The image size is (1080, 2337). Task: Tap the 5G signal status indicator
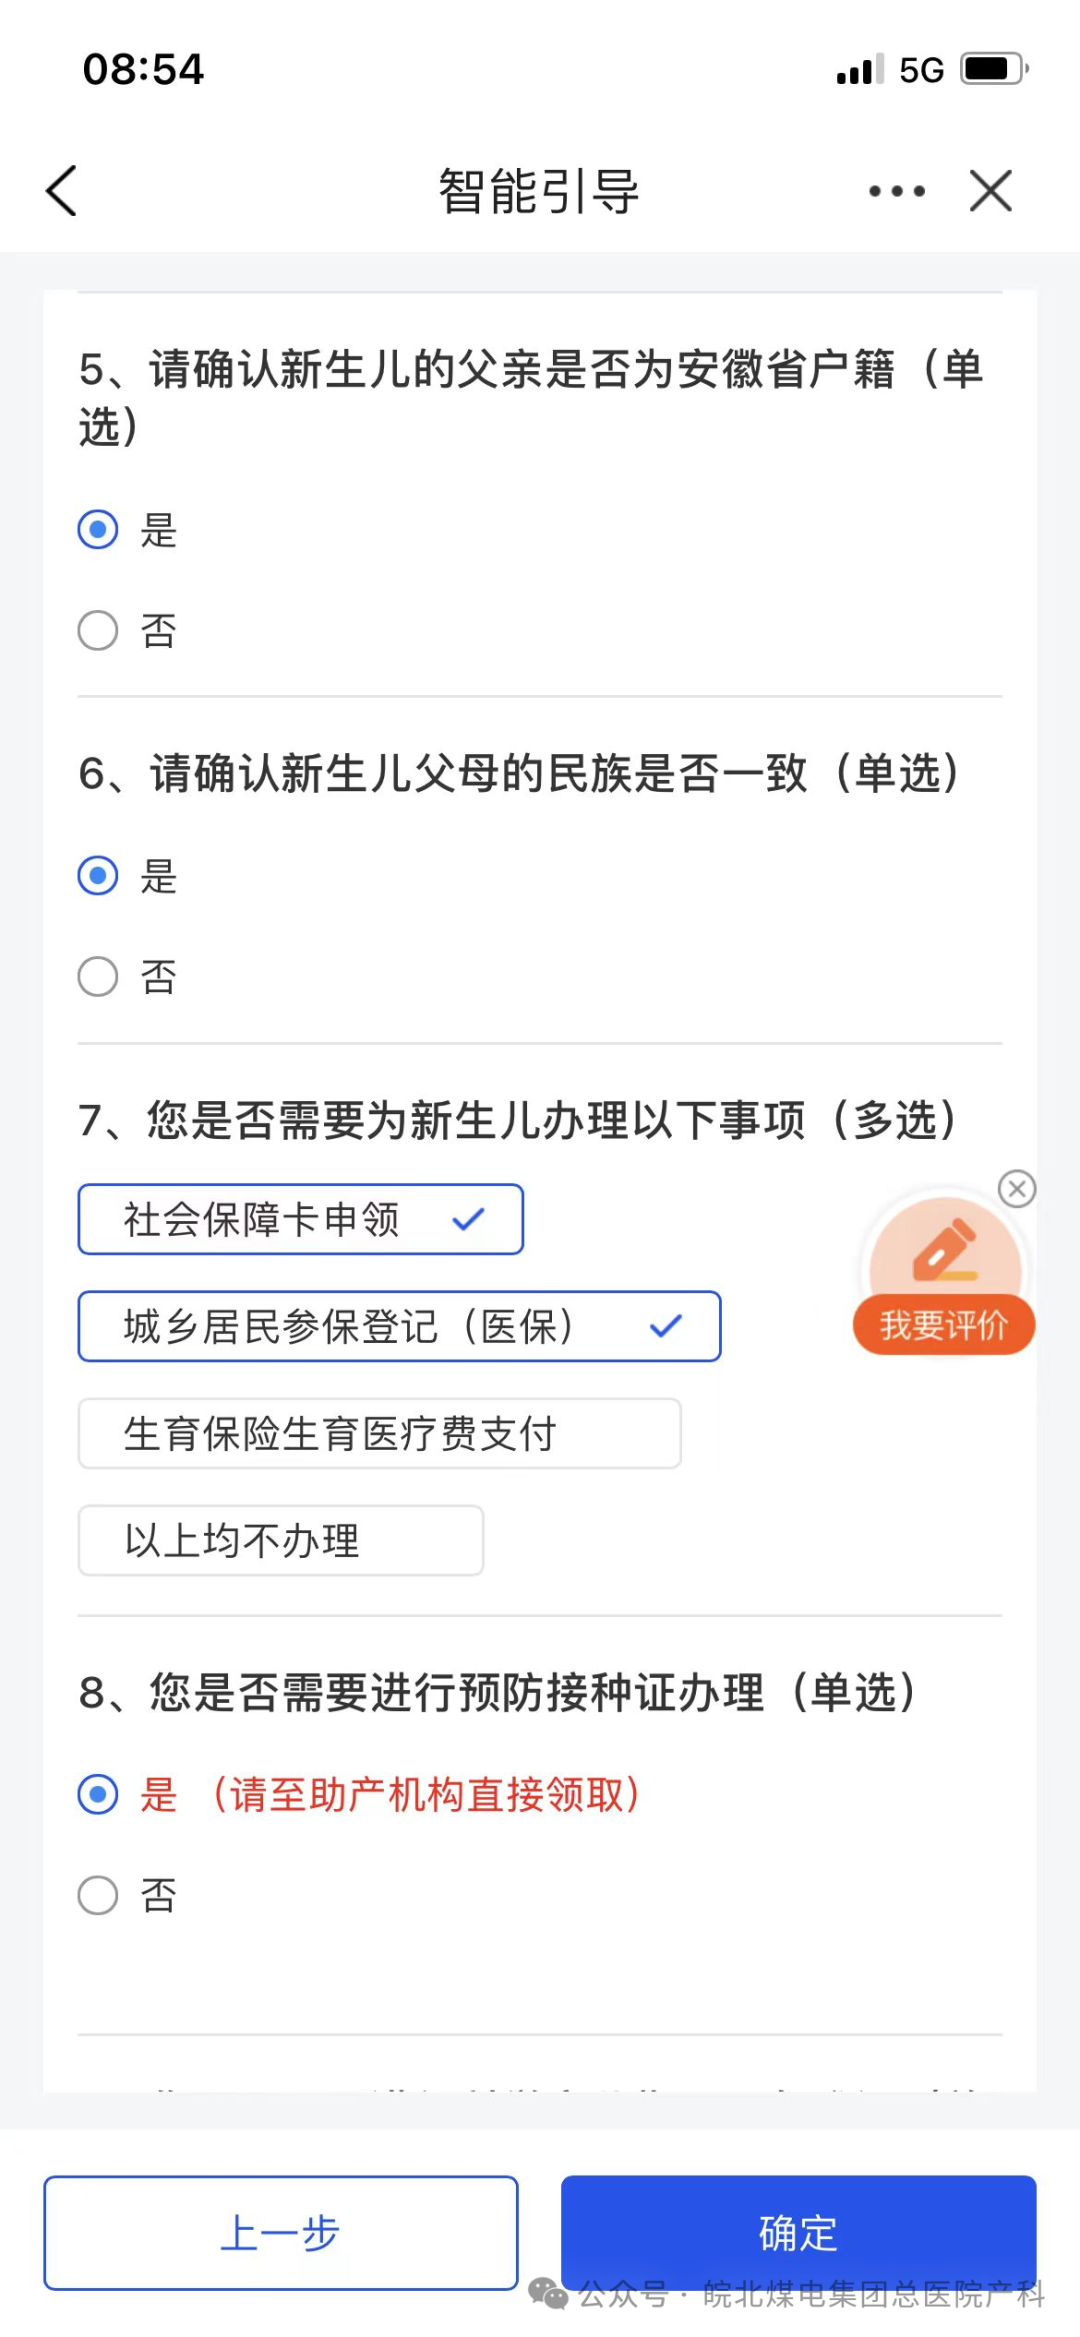921,70
